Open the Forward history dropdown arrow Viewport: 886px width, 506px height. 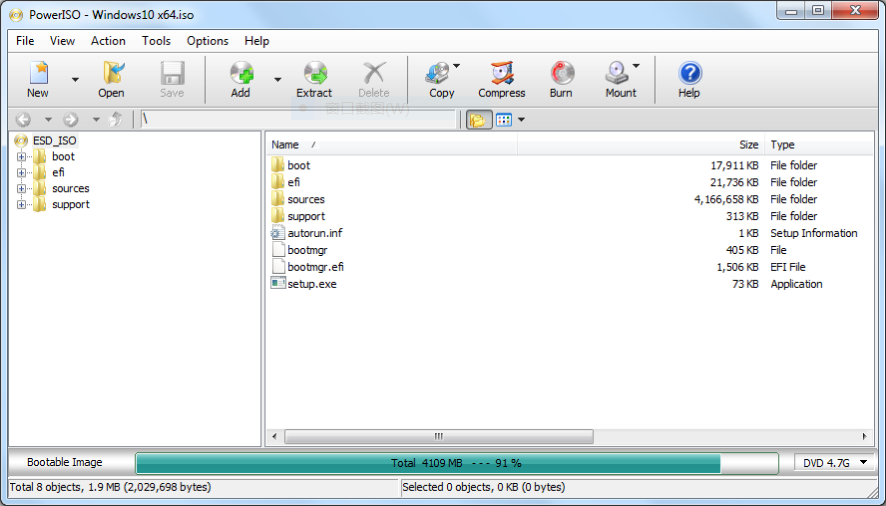[x=96, y=119]
